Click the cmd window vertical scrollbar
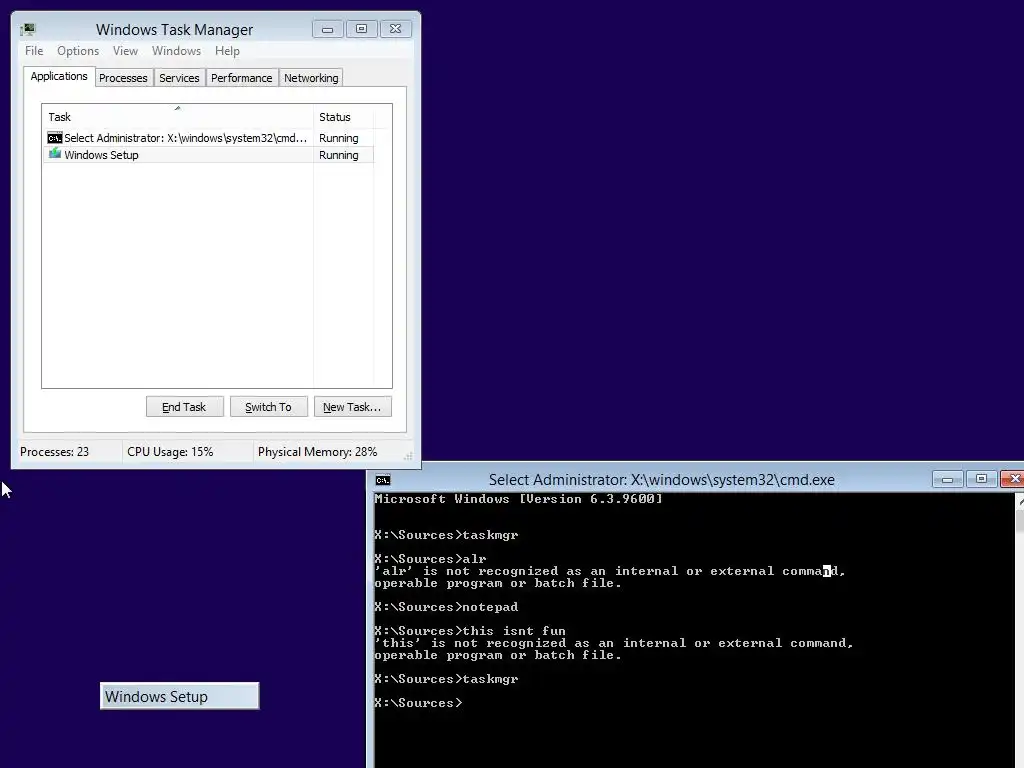Screen dimensions: 1024x768 (1019, 630)
